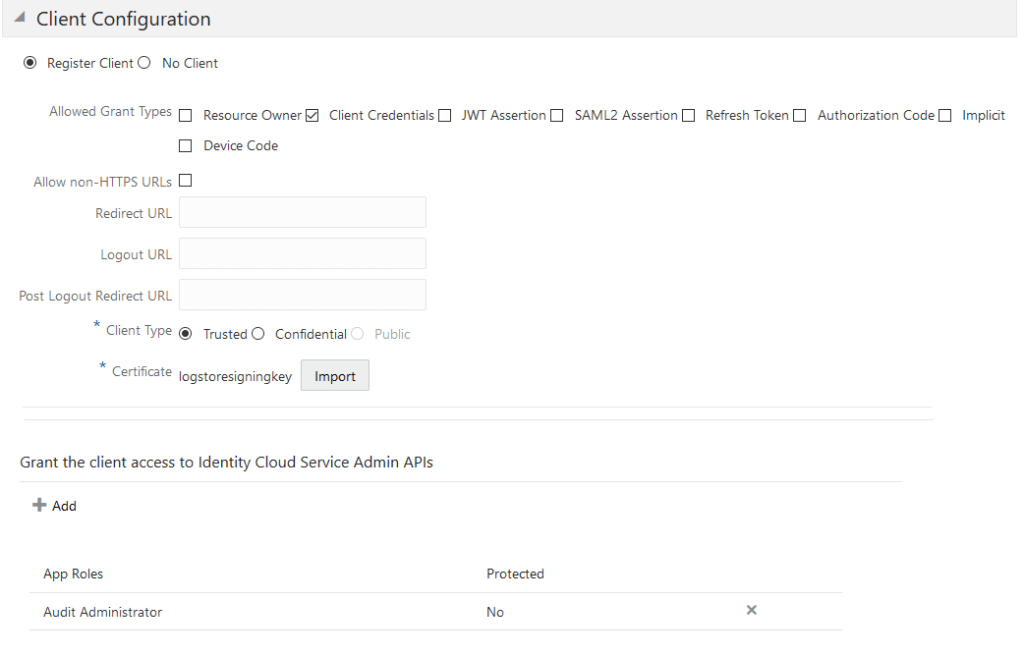Select Confidential client type
This screenshot has width=1024, height=656.
pos(258,334)
